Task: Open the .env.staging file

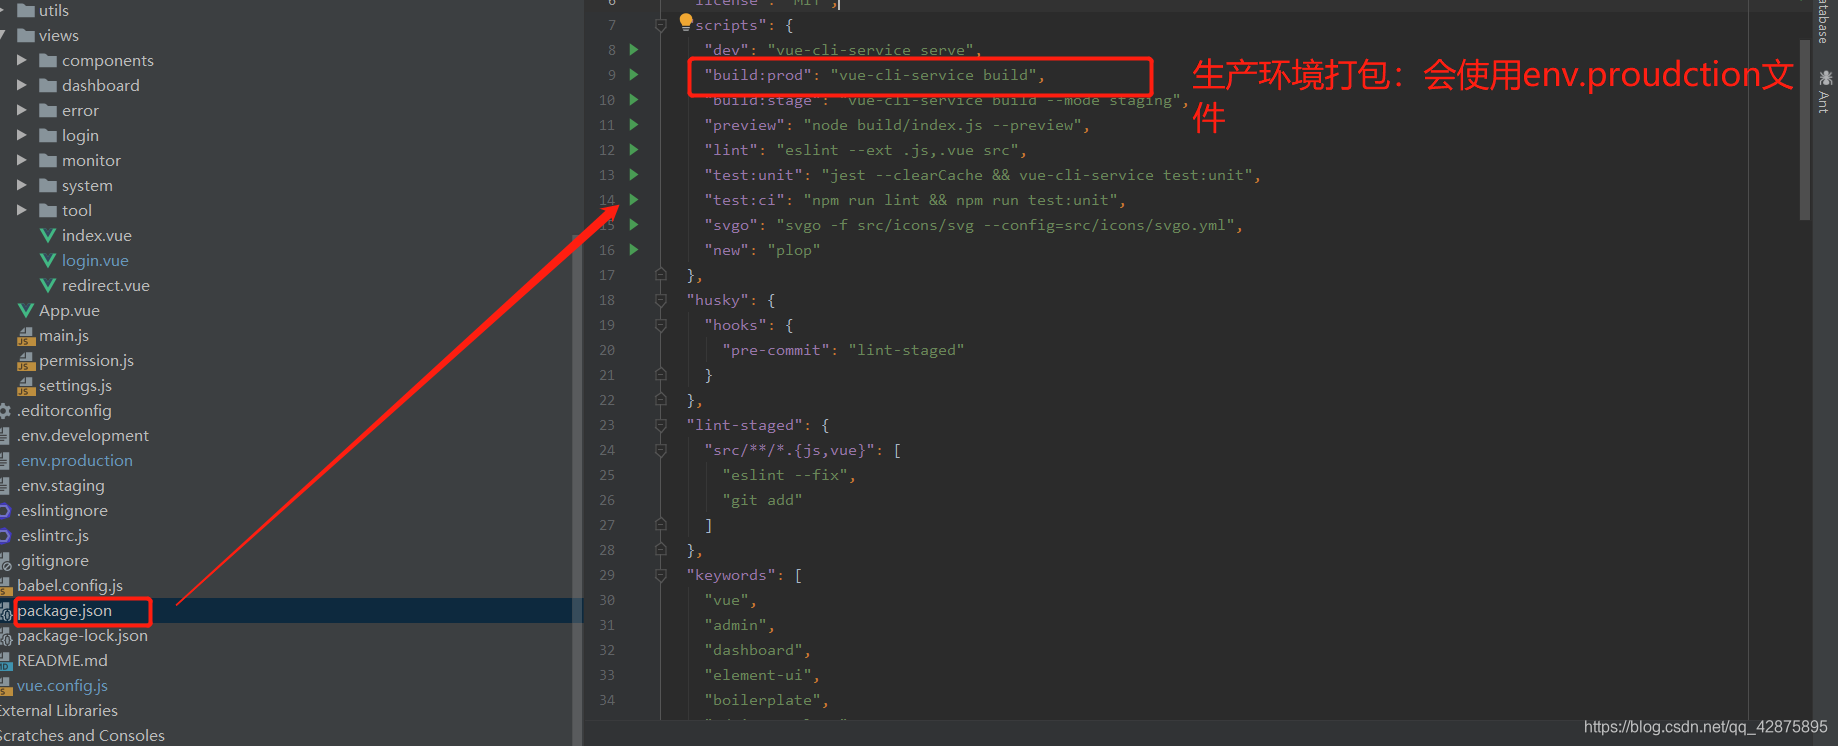Action: [61, 485]
